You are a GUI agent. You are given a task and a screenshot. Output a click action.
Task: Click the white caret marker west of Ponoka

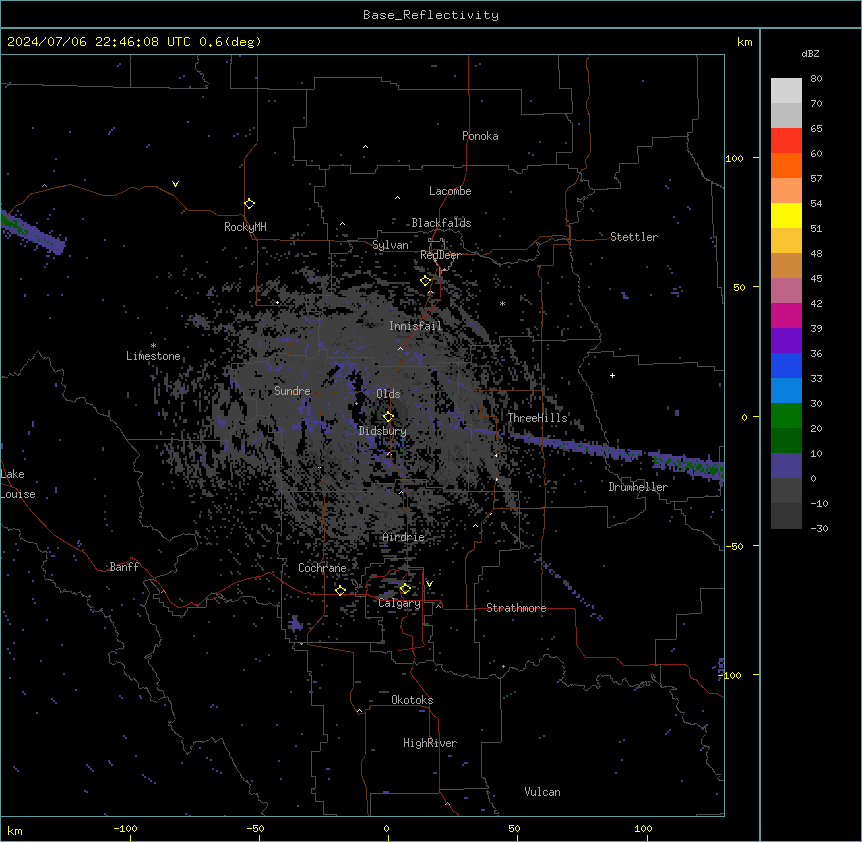point(365,147)
